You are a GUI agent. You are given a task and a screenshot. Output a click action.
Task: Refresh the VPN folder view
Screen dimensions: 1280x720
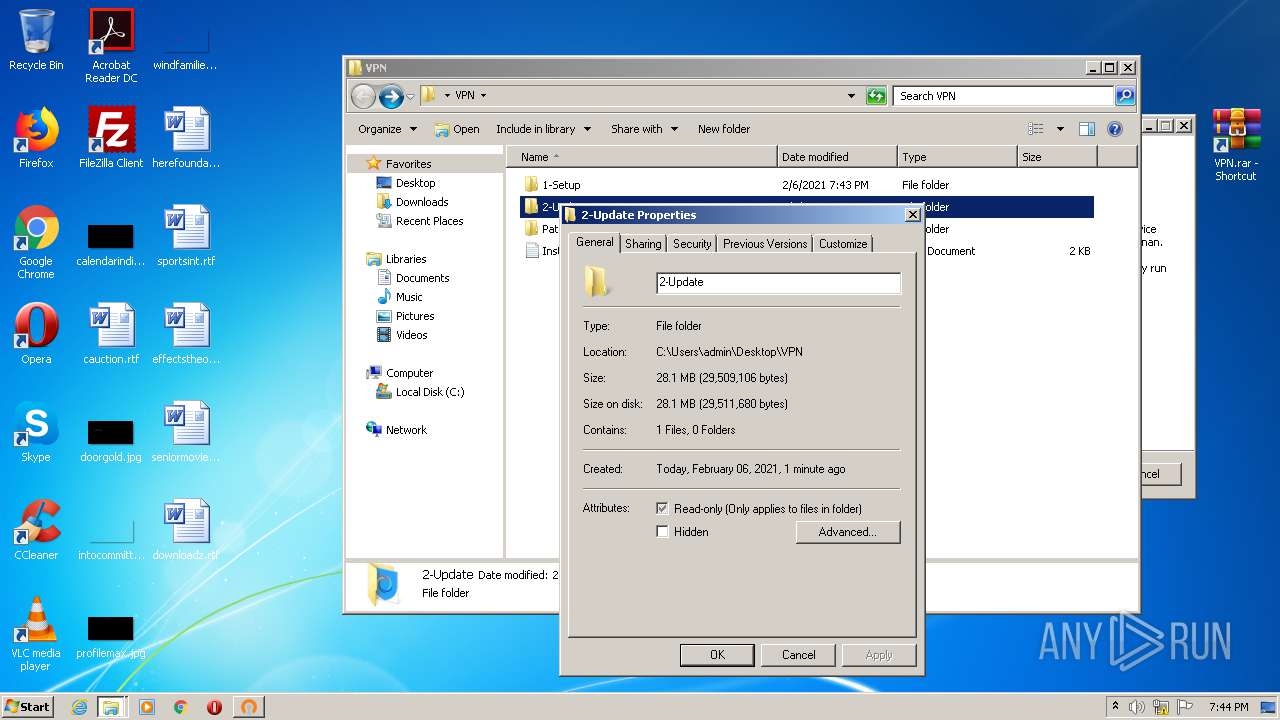pyautogui.click(x=876, y=96)
